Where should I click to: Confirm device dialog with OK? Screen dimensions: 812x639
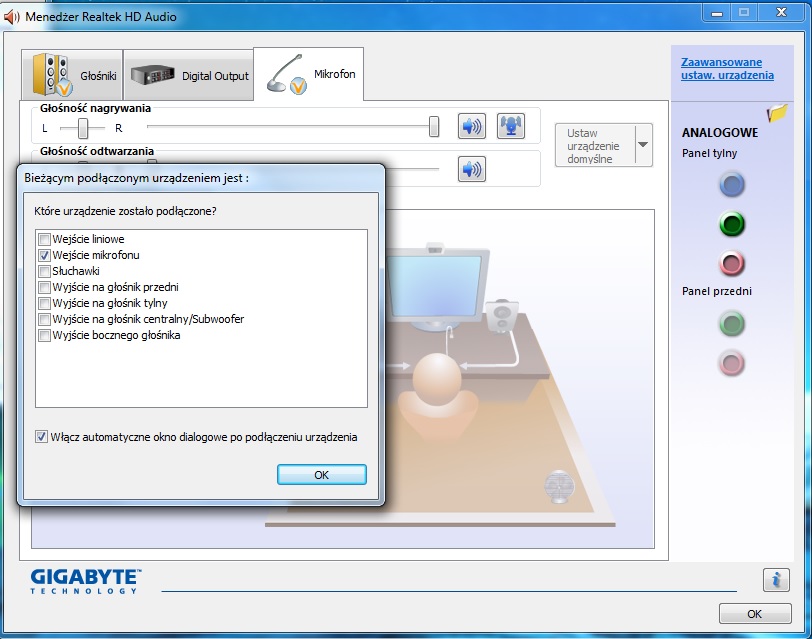[x=322, y=475]
